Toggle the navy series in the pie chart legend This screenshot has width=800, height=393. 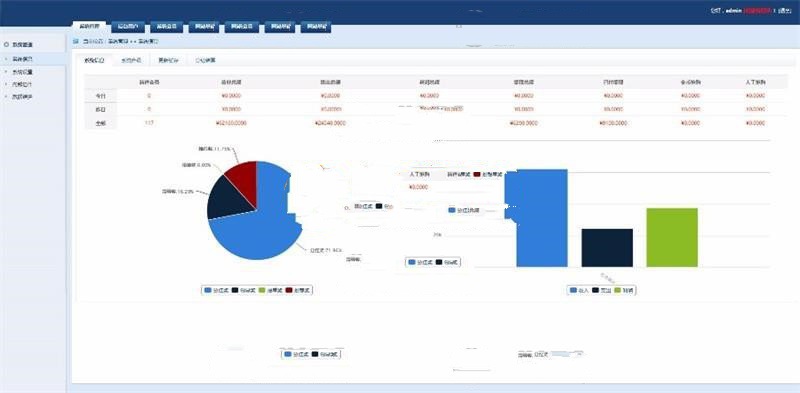243,290
